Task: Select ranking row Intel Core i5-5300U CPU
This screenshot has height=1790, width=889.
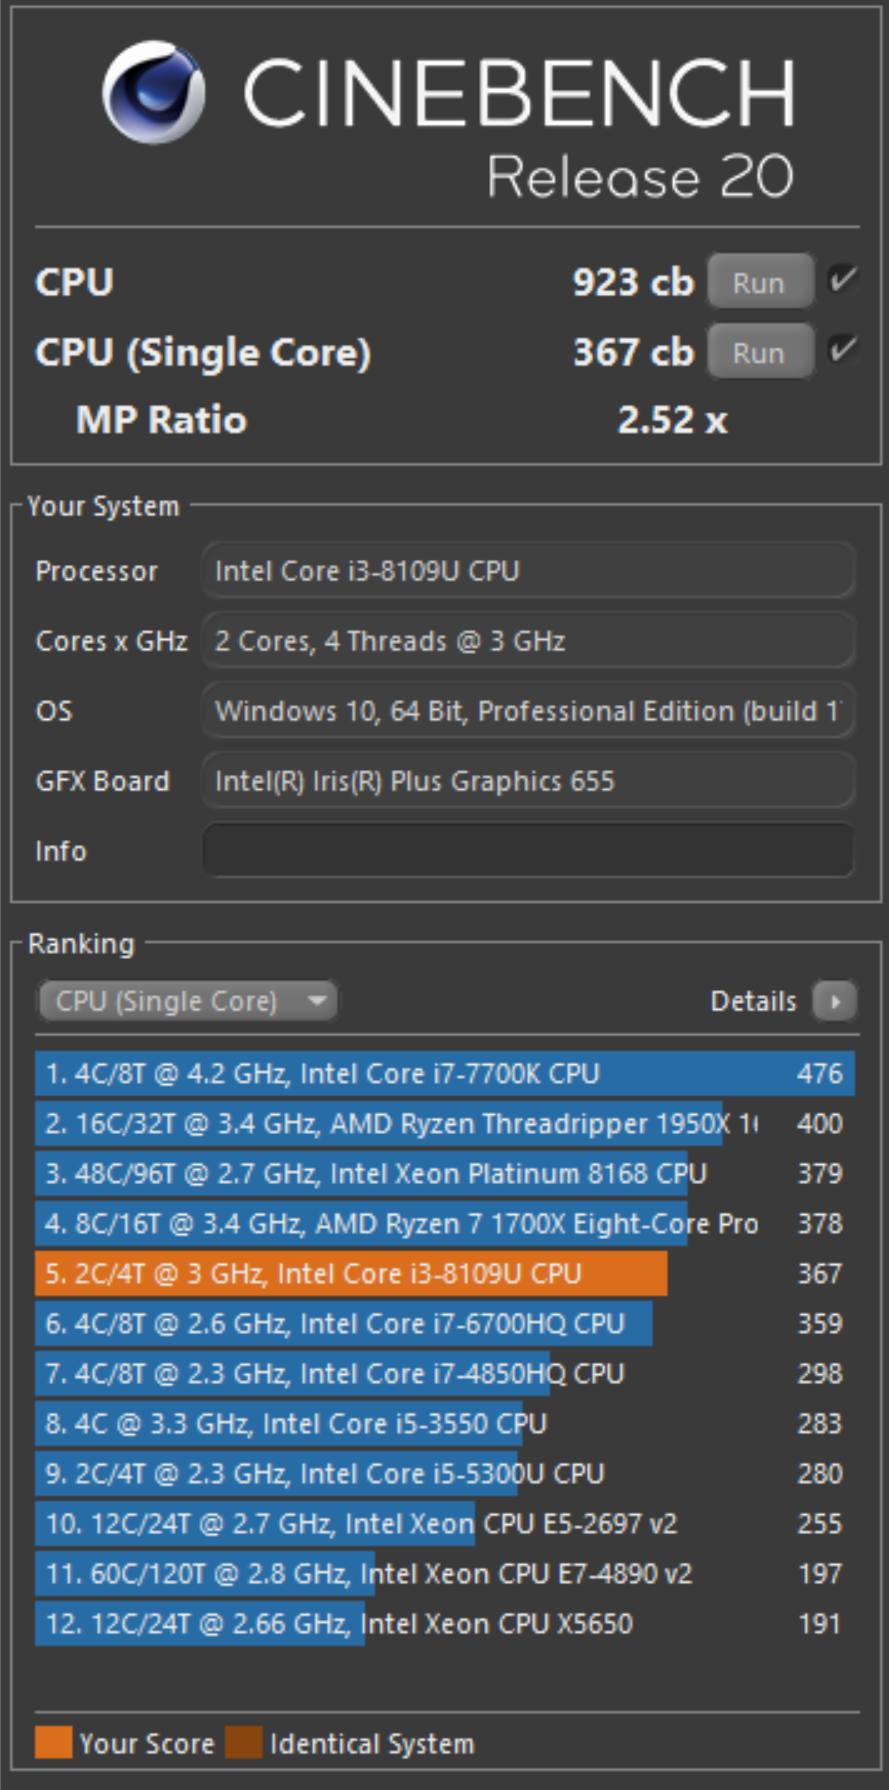Action: (x=445, y=1474)
